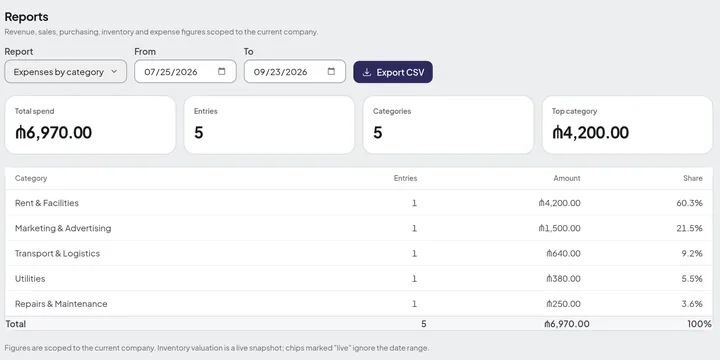Click the Top category card
Screen dimensions: 720x360
click(x=627, y=125)
